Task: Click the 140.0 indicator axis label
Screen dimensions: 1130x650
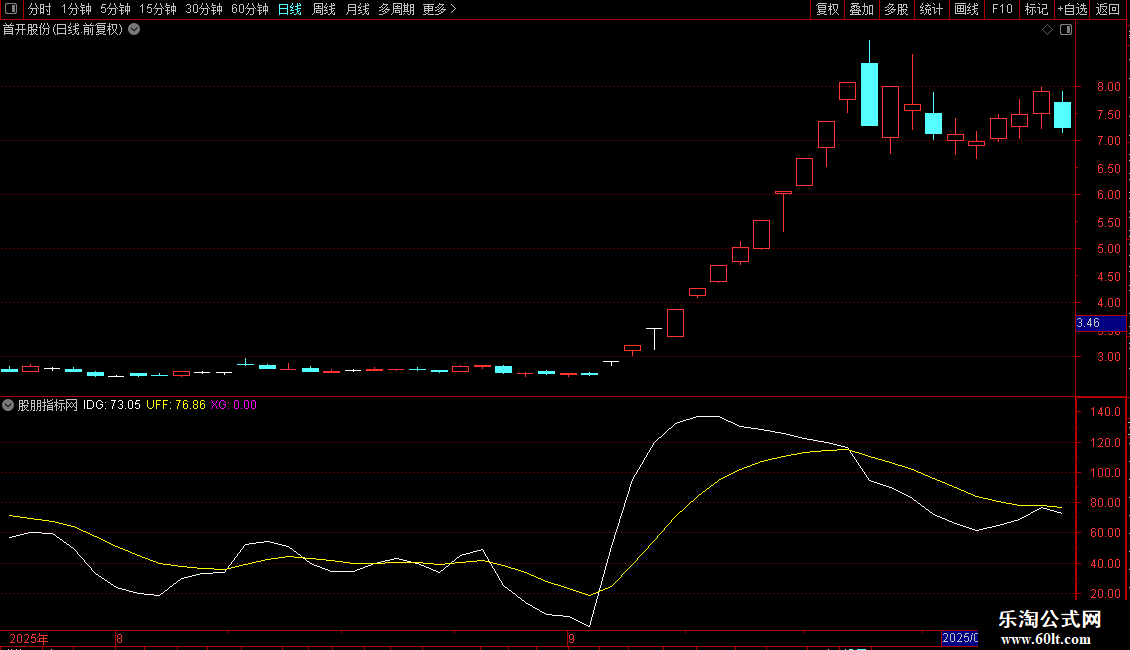Action: pos(1105,412)
